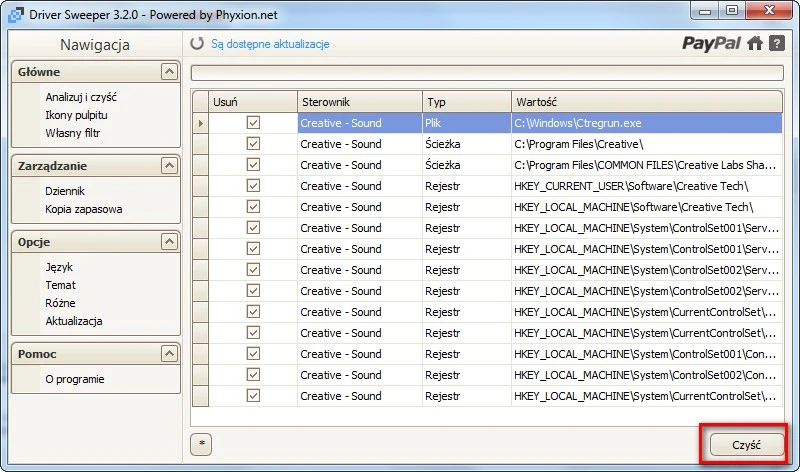800x472 pixels.
Task: Click the Czyść button
Action: point(745,444)
